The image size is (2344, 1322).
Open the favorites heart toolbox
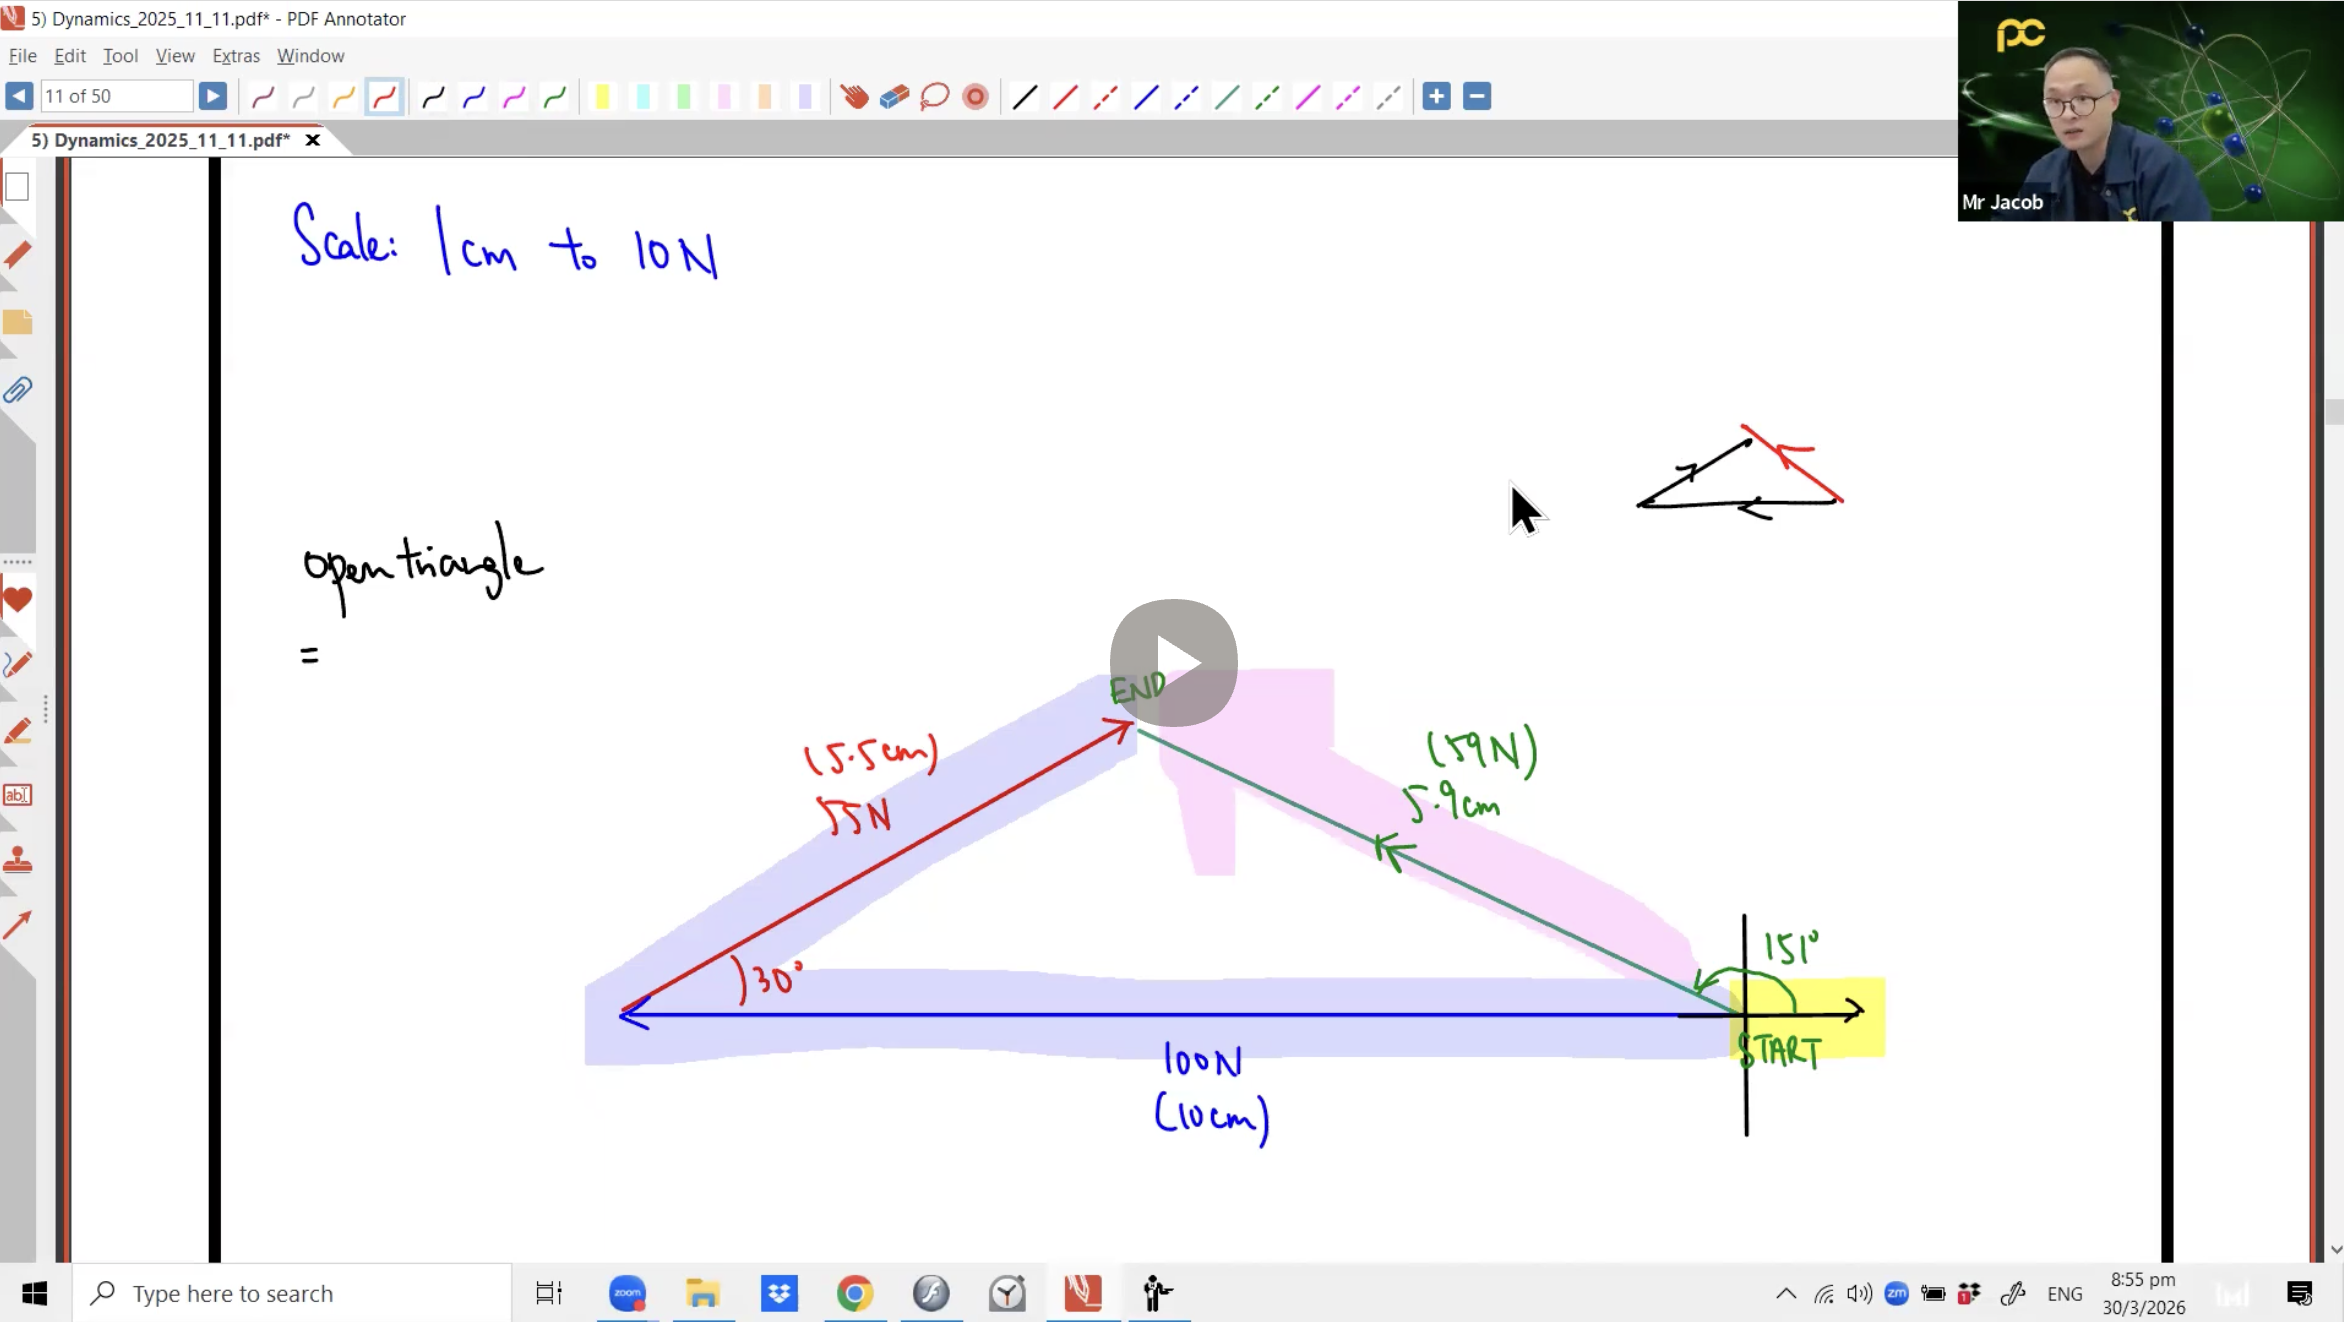tap(17, 599)
